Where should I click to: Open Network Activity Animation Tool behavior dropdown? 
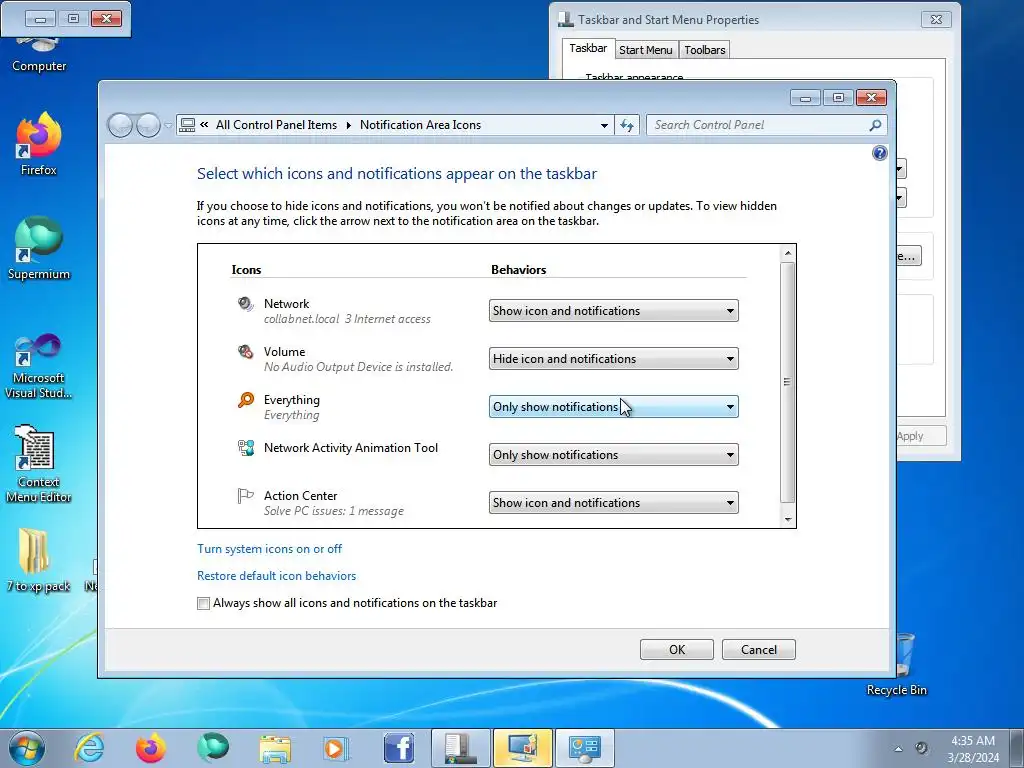pos(613,455)
